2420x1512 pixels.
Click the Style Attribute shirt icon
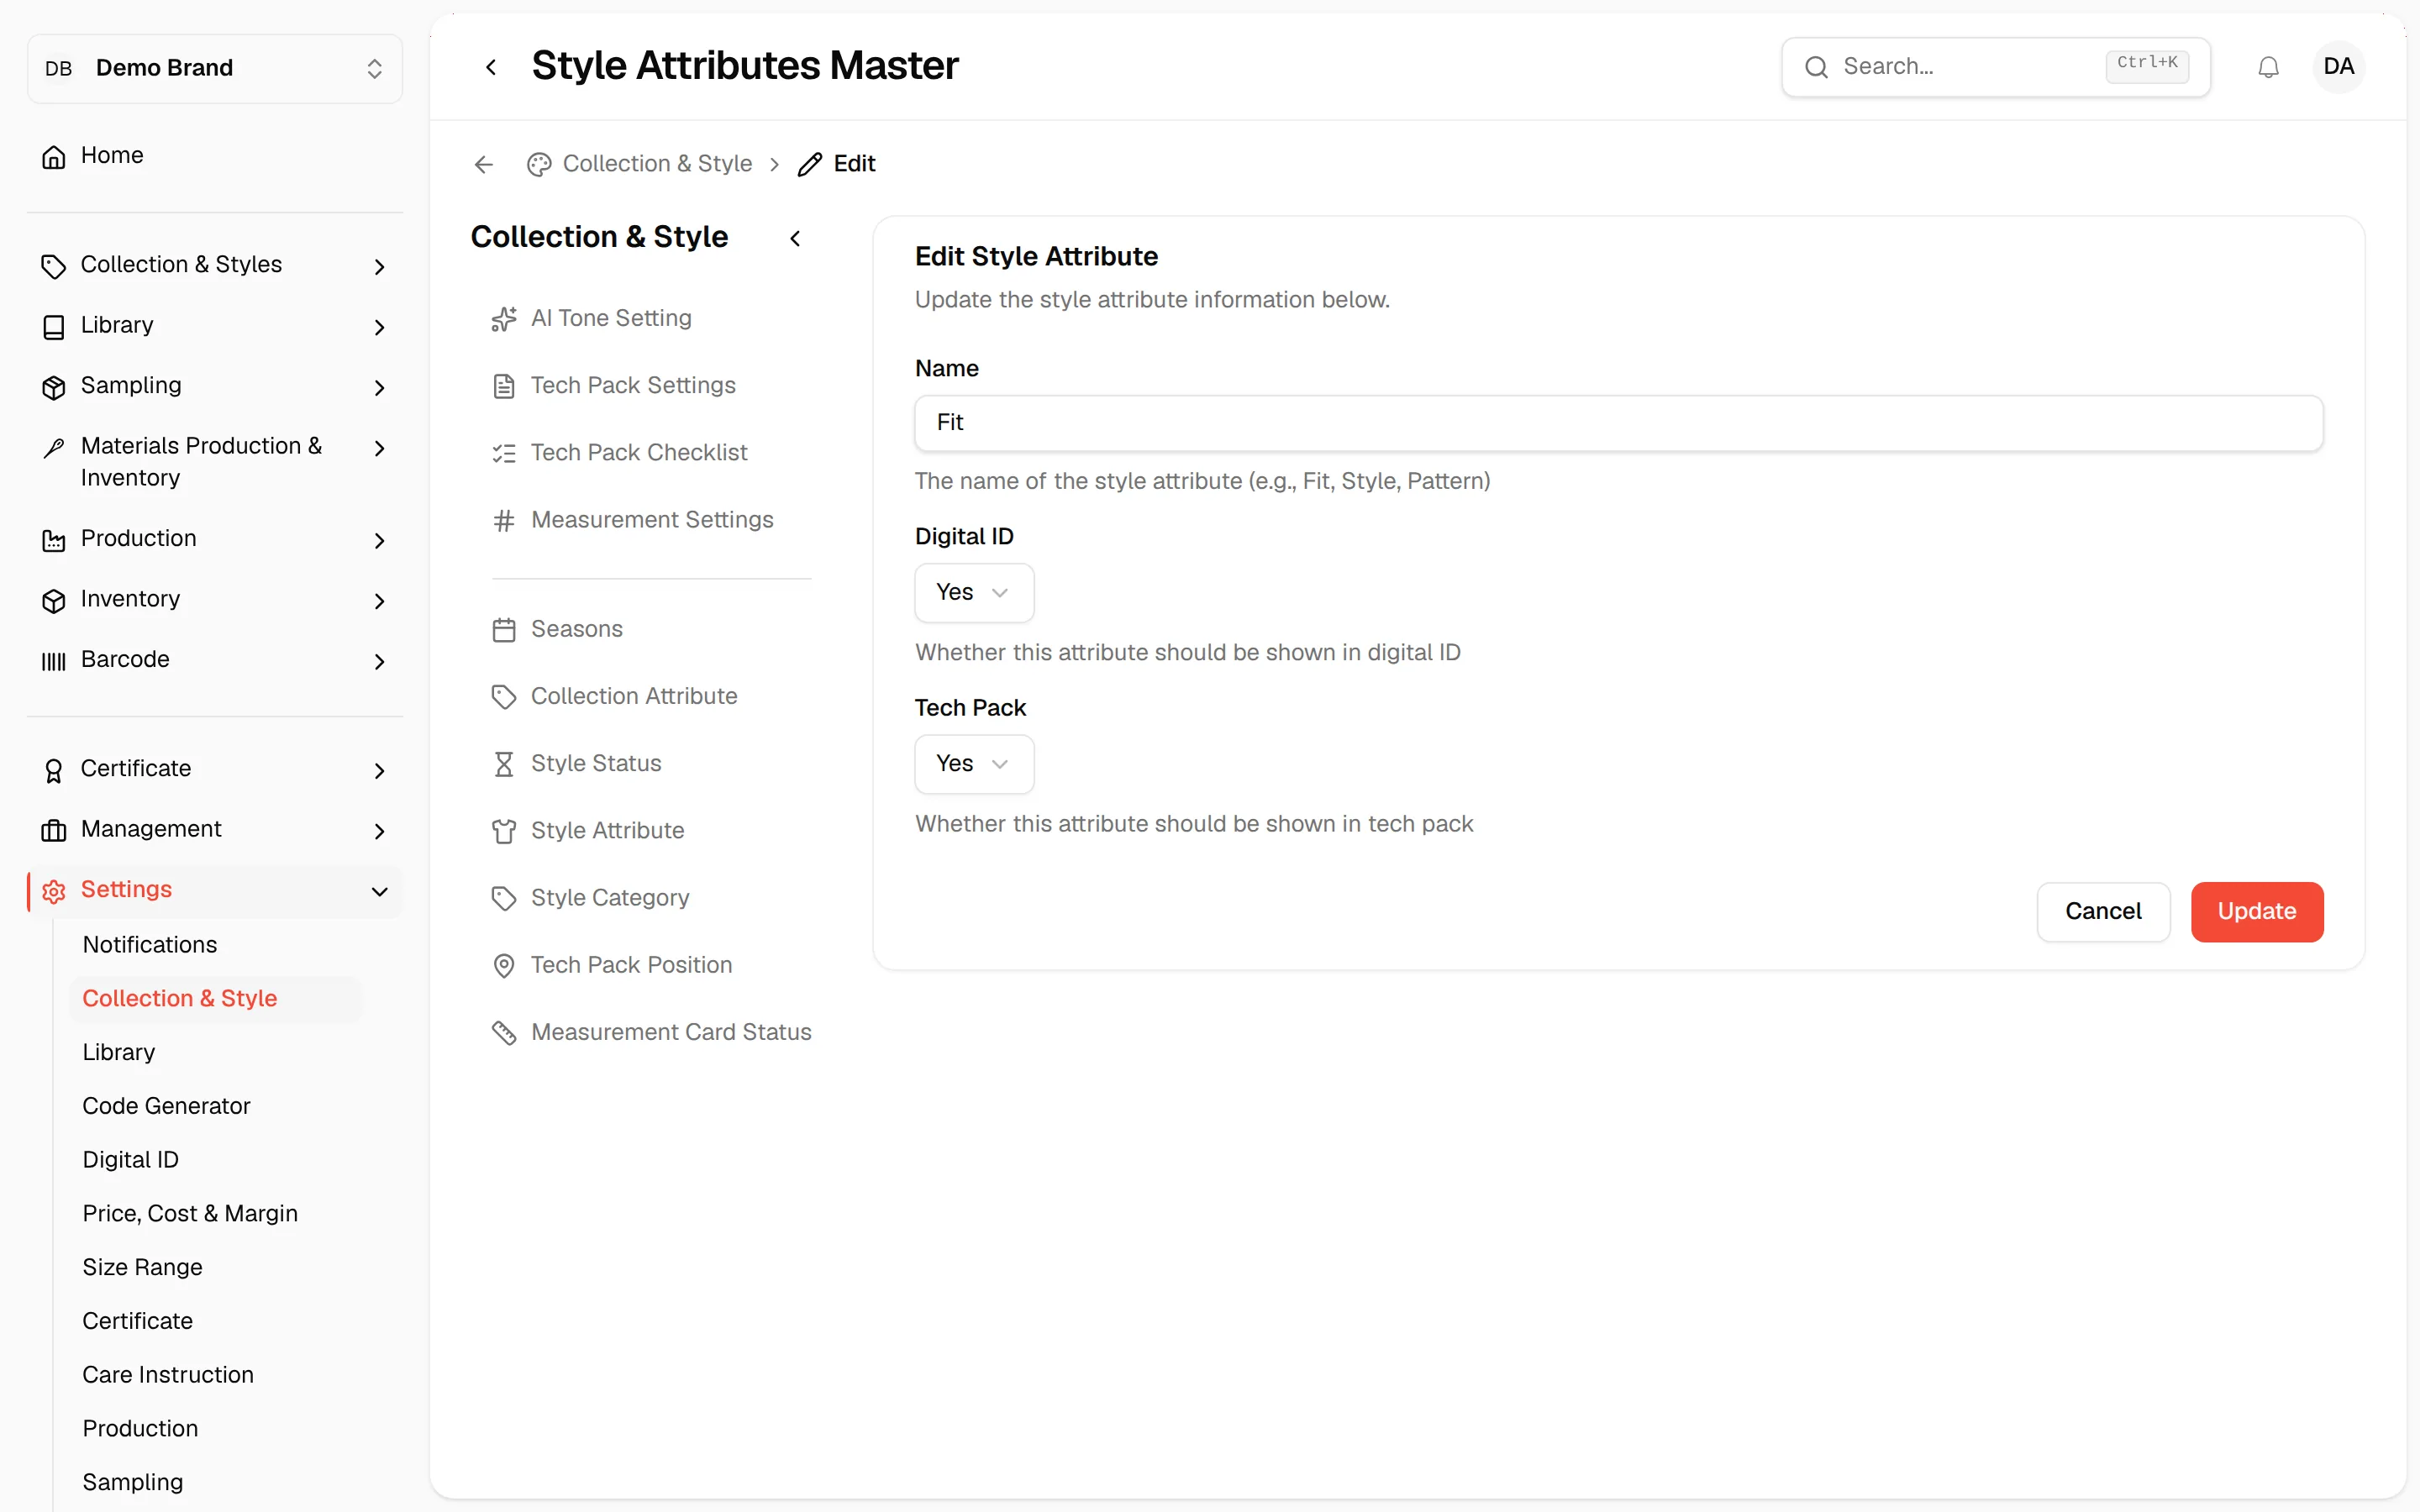[x=504, y=831]
